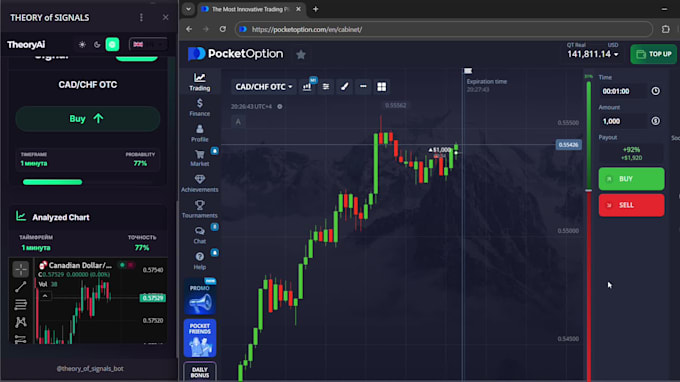
Task: Open the account balance 141,811.14 dropdown
Action: [592, 54]
